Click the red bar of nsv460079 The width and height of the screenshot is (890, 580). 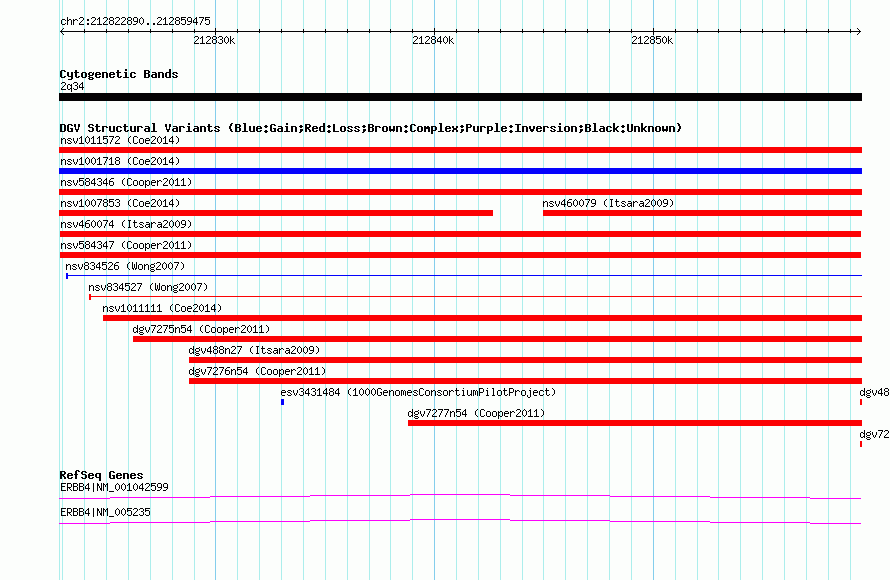702,213
